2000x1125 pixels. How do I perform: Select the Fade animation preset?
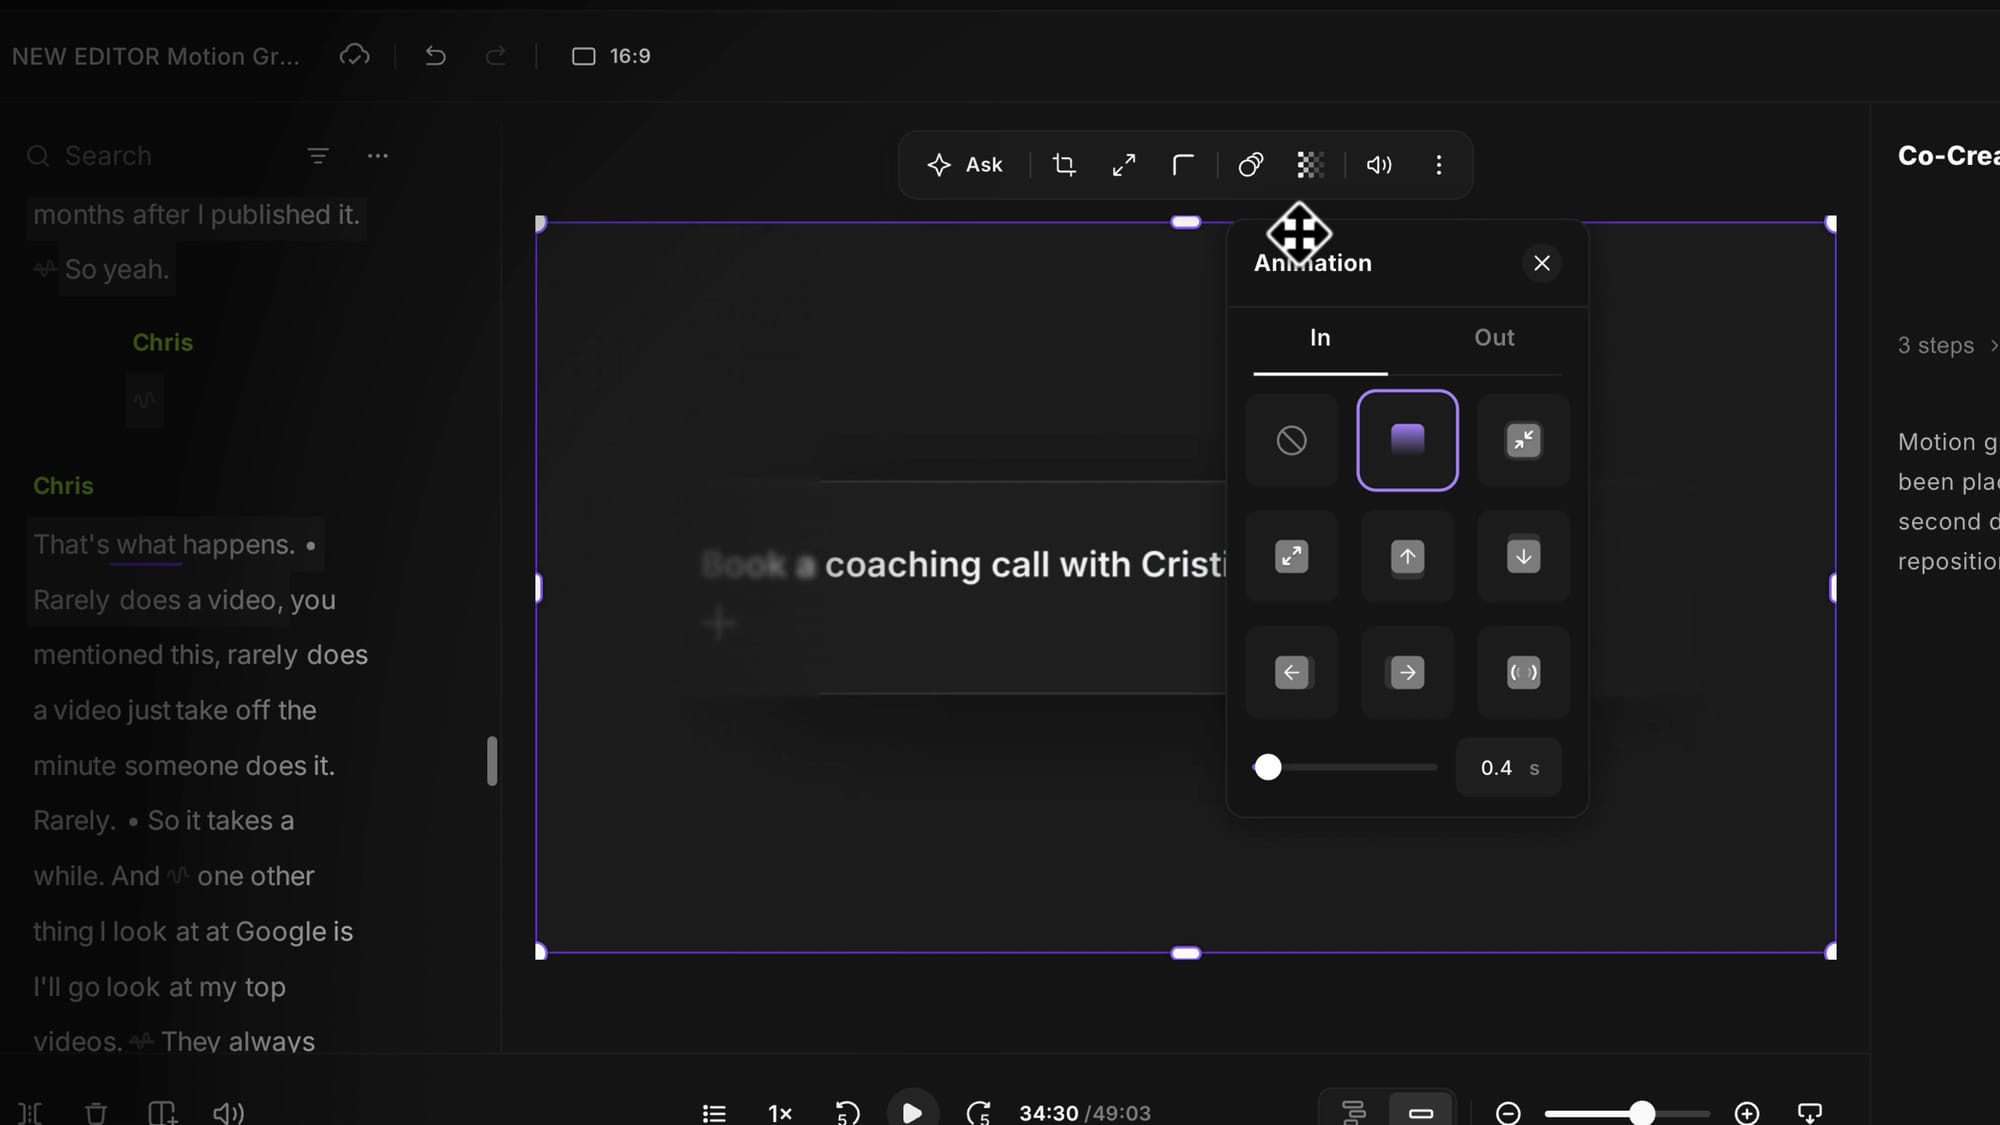(1407, 440)
